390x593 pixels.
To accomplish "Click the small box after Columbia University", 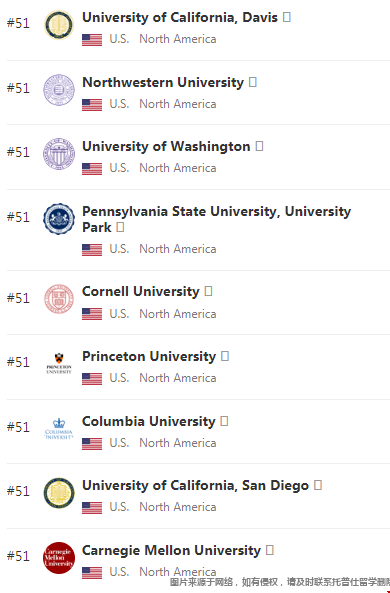I will click(224, 421).
